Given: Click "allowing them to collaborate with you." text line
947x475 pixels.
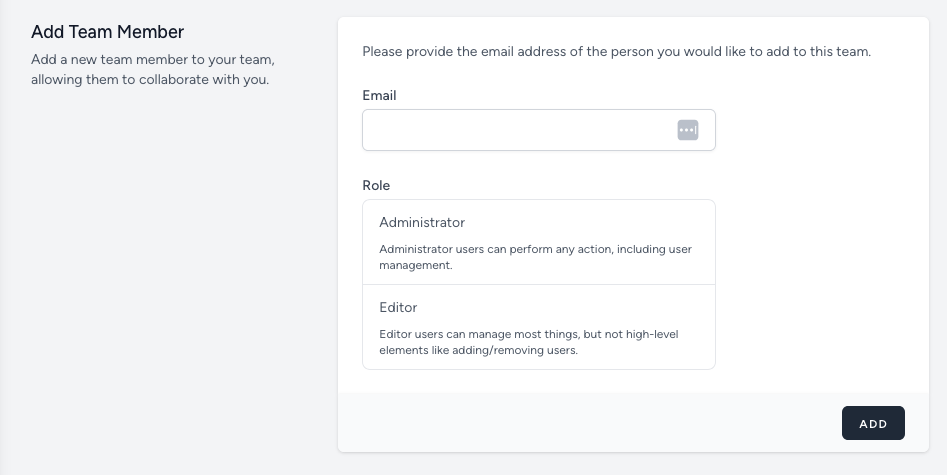Looking at the screenshot, I should [150, 79].
